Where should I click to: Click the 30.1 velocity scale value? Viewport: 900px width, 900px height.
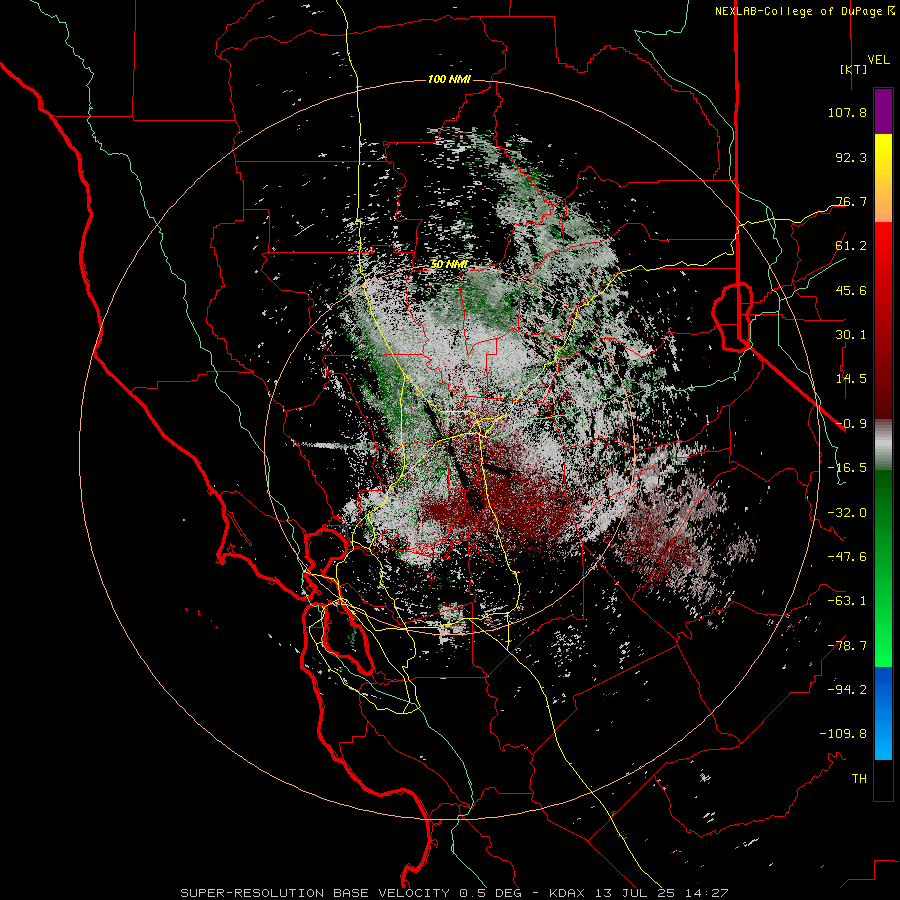(x=851, y=335)
